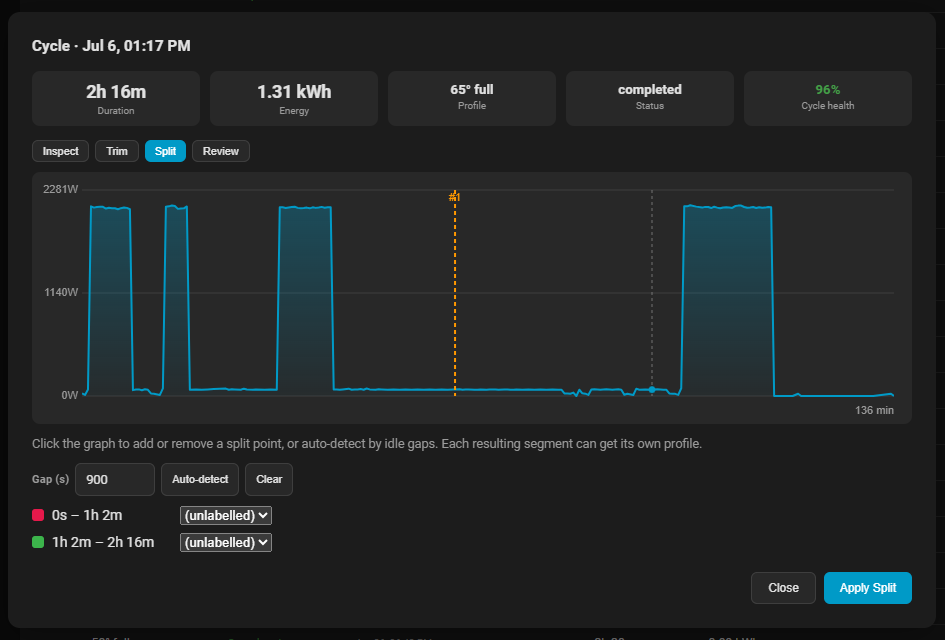Click the 96% Cycle health card
945x640 pixels.
[828, 99]
